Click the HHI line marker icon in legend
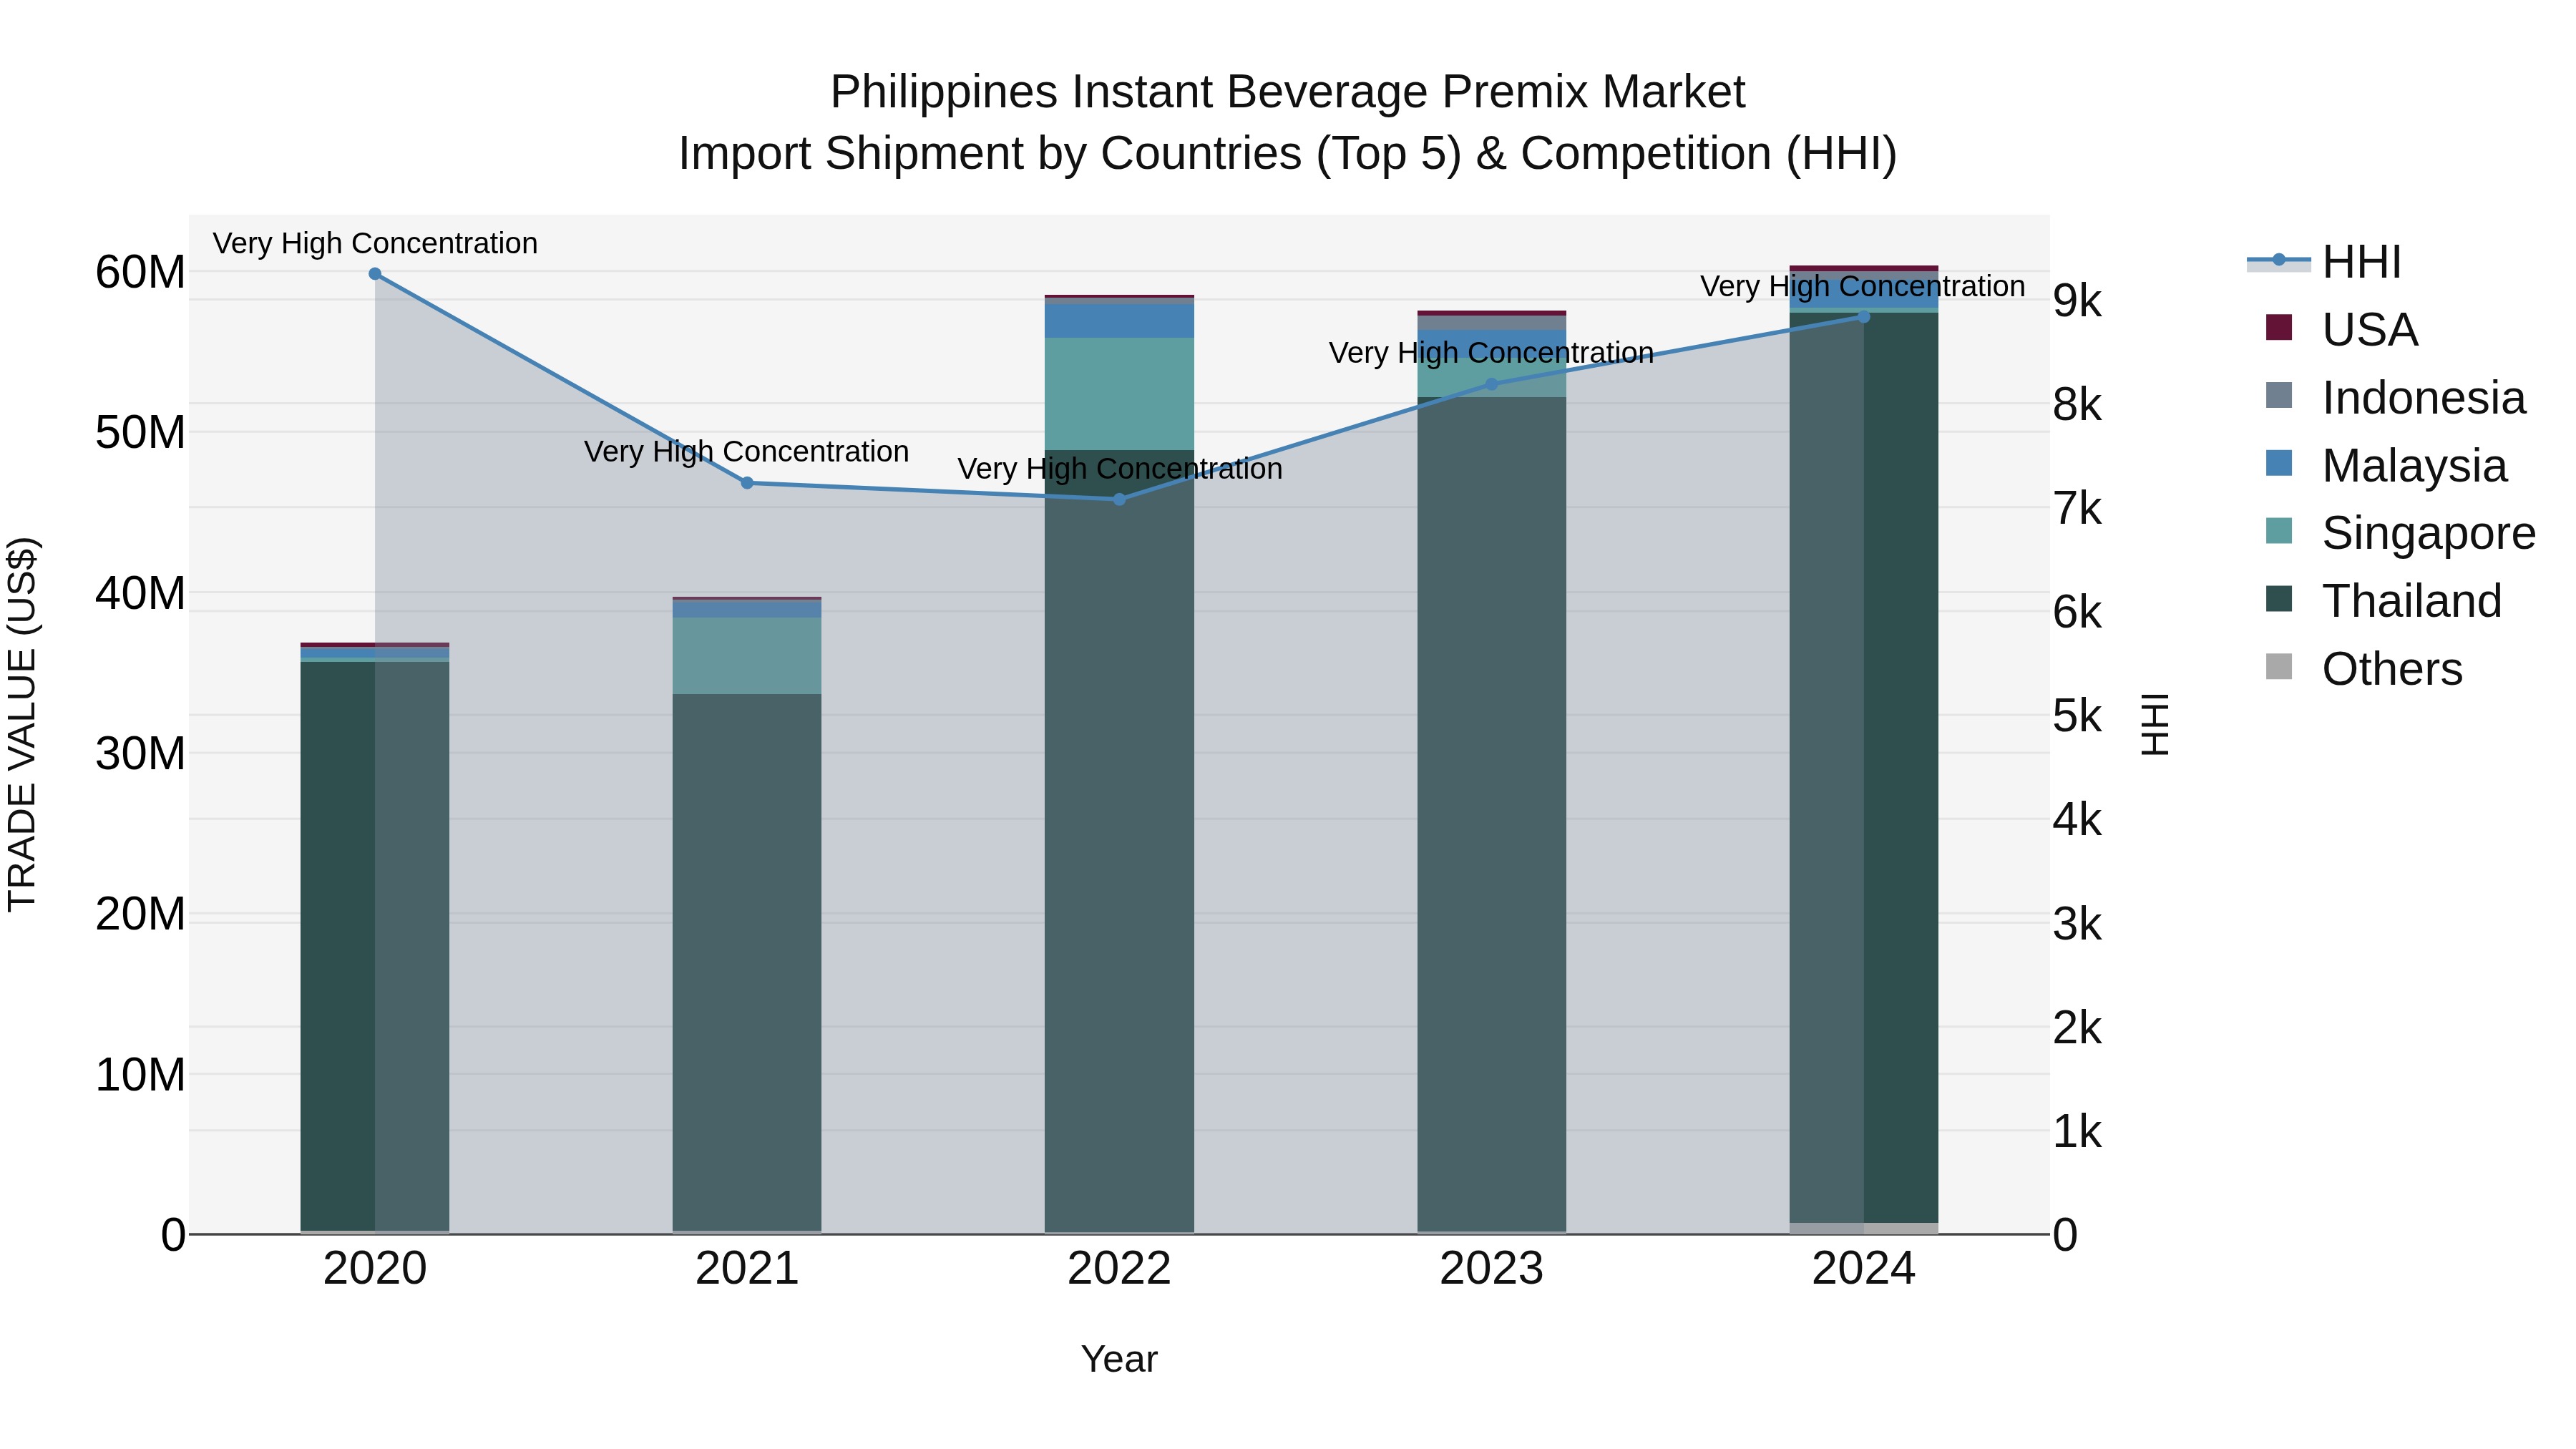The image size is (2576, 1449). [2279, 260]
